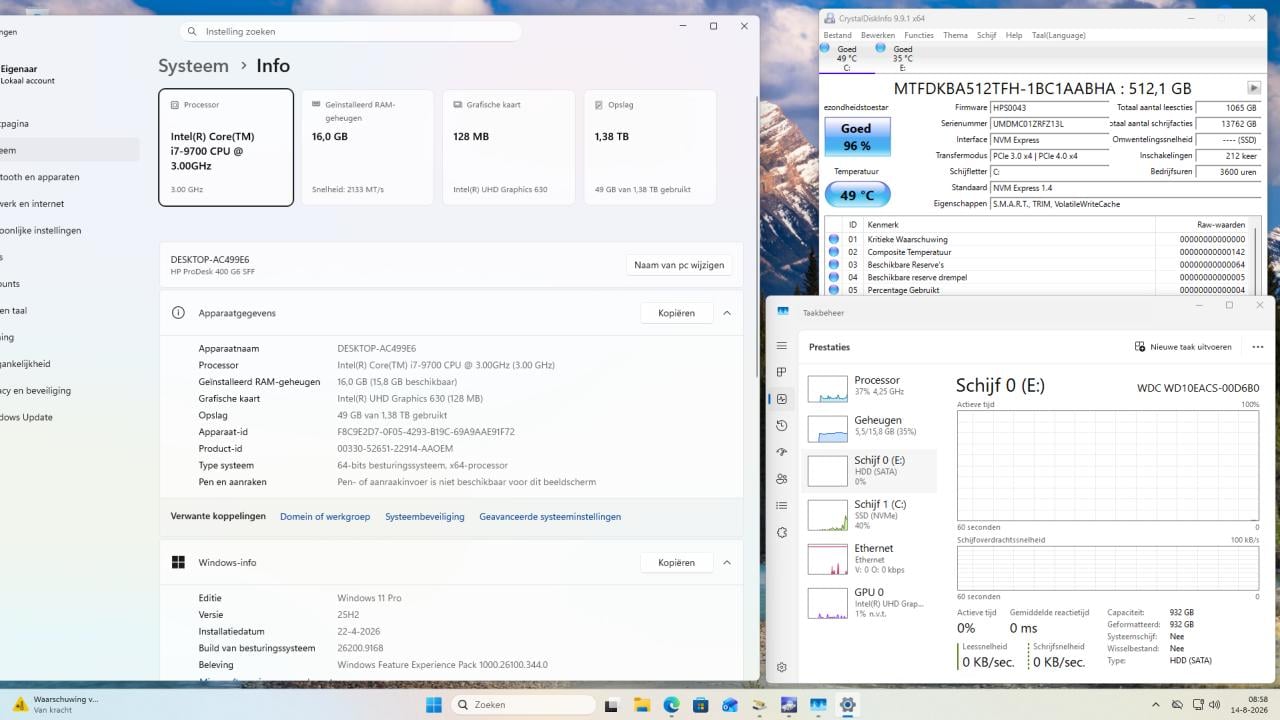The width and height of the screenshot is (1280, 720).
Task: Open Systeembeveiliging link
Action: [x=425, y=517]
